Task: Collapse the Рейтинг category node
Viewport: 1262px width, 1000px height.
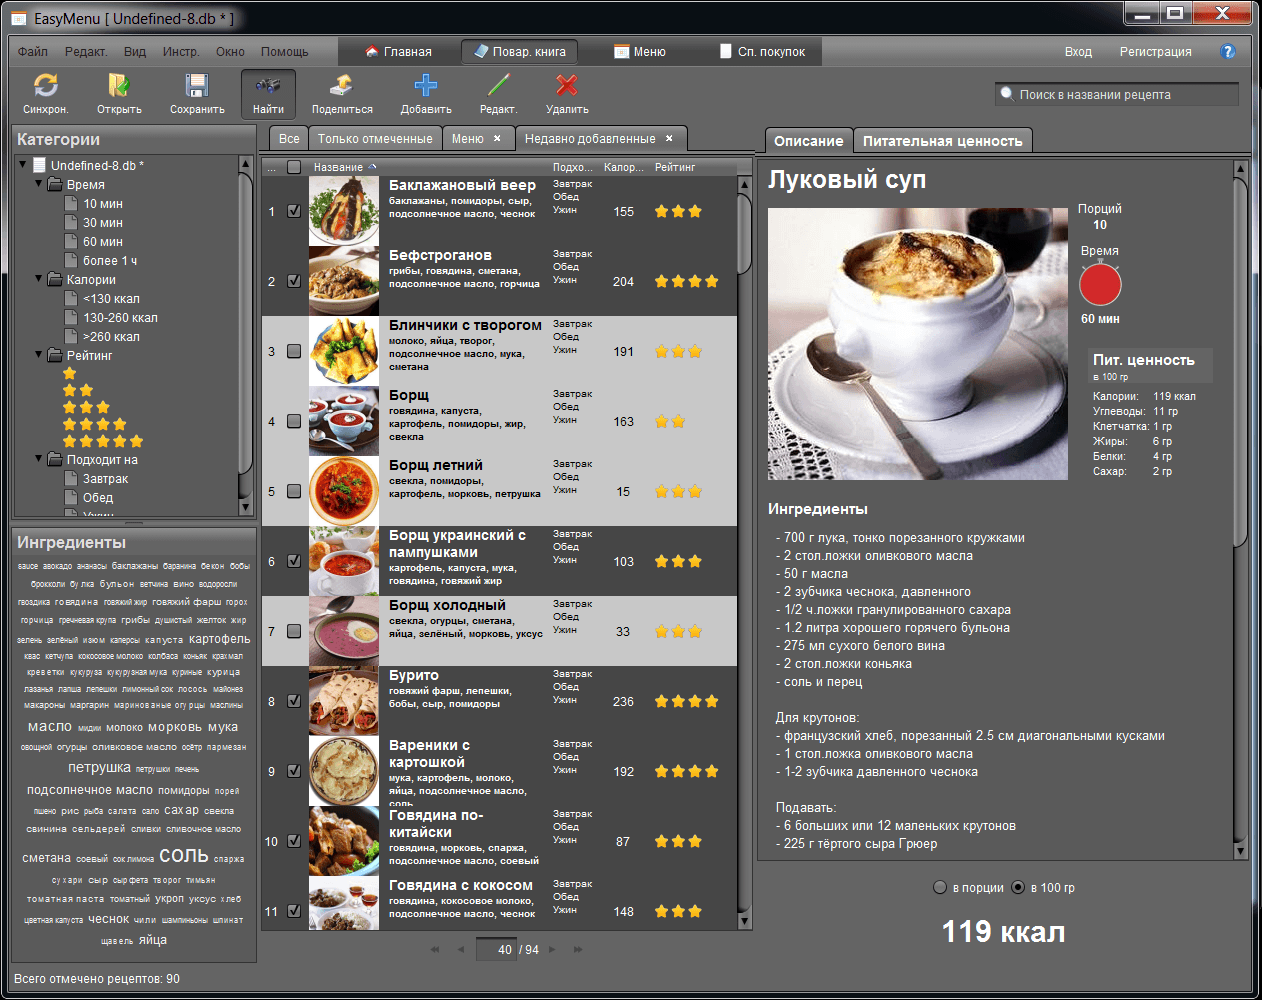Action: pos(39,354)
